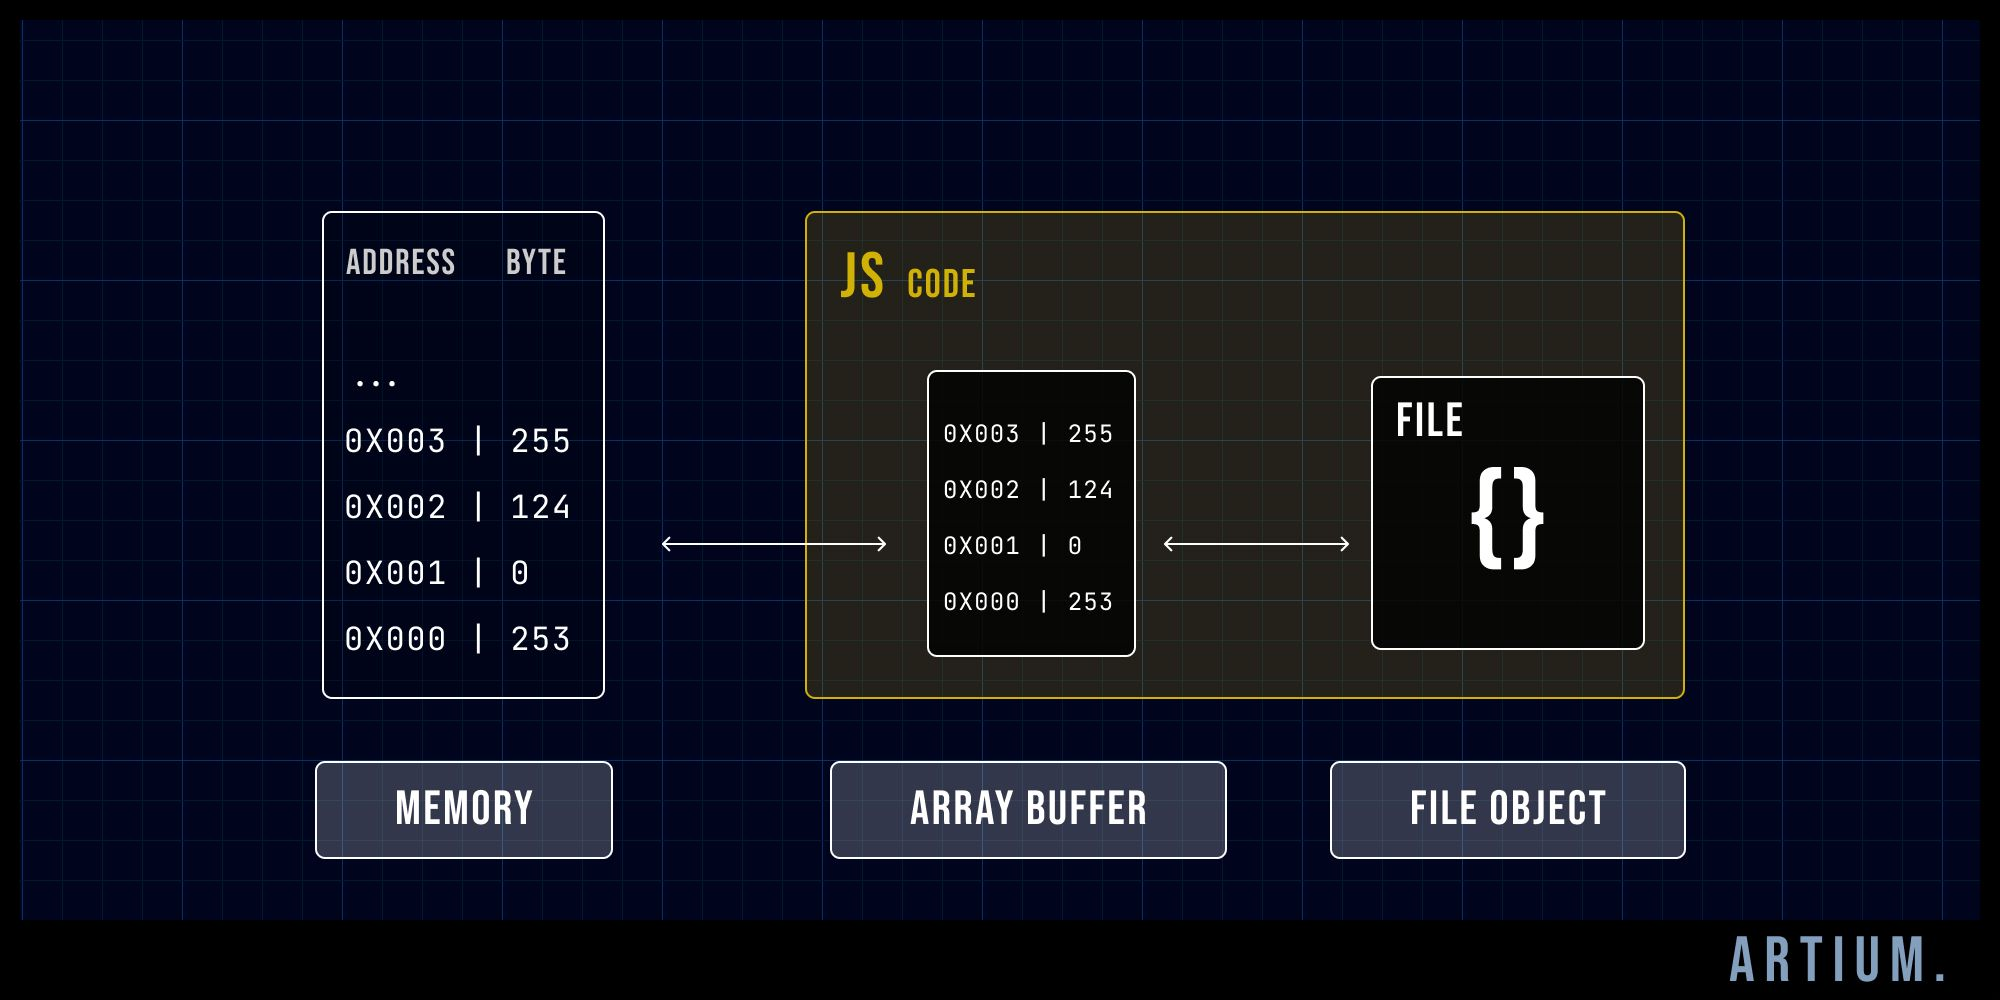Click the FILE OBJECT label button
Viewport: 2000px width, 1000px height.
point(1506,809)
